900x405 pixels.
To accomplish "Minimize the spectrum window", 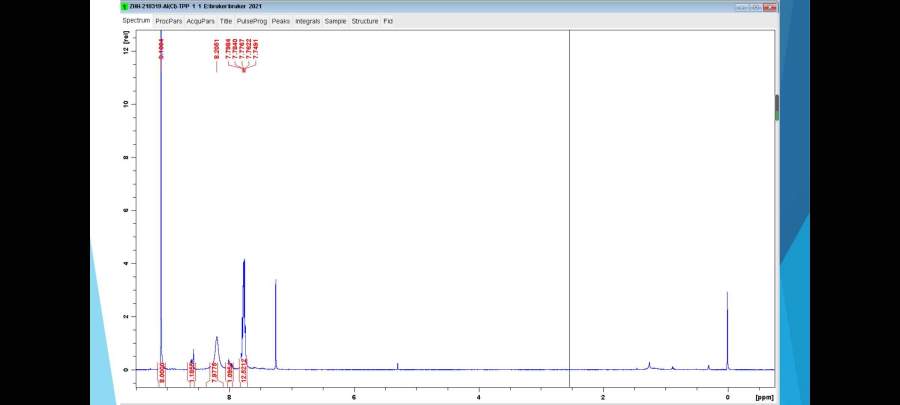I will tap(741, 7).
